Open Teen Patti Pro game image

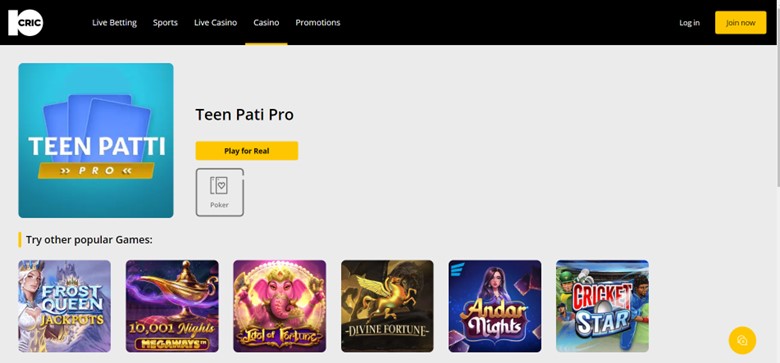pos(96,140)
